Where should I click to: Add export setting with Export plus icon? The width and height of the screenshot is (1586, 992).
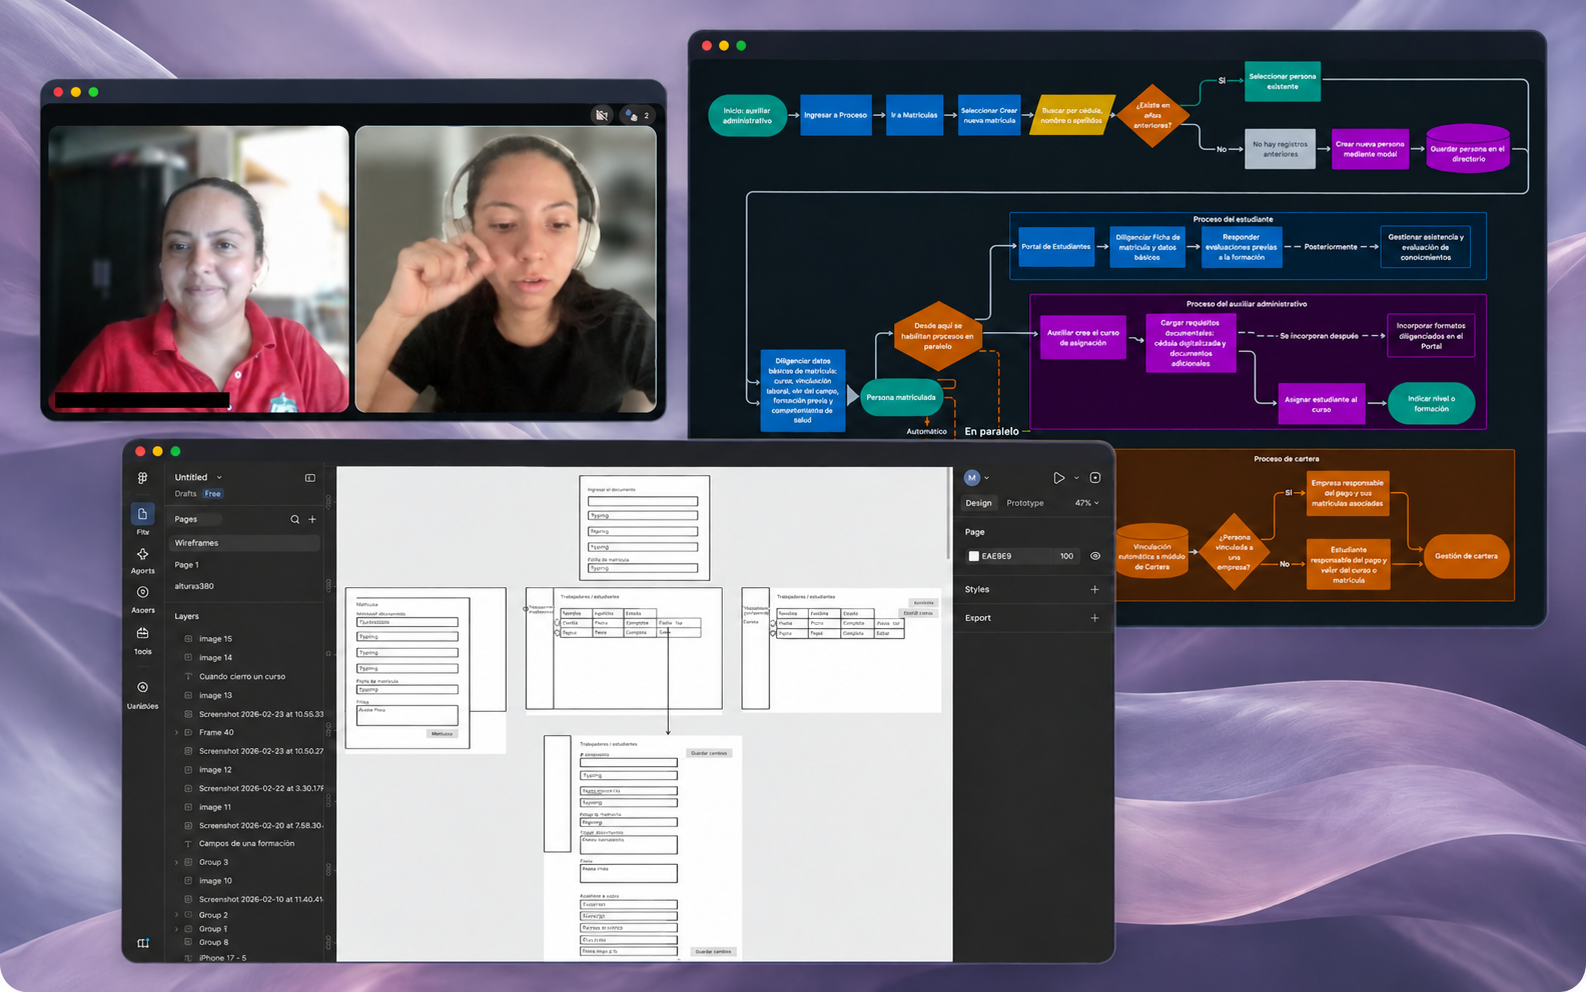[x=1095, y=618]
